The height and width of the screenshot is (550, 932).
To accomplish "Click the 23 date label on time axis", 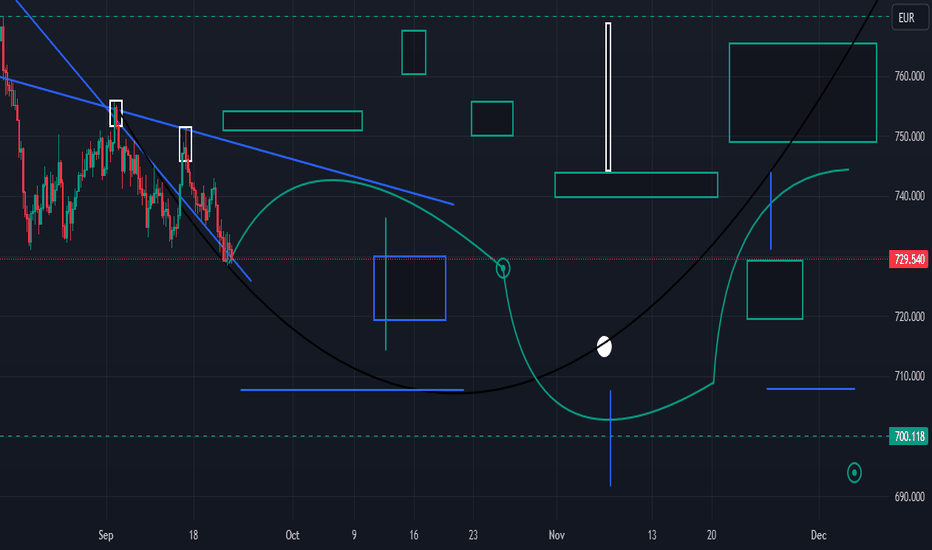I will click(x=473, y=535).
